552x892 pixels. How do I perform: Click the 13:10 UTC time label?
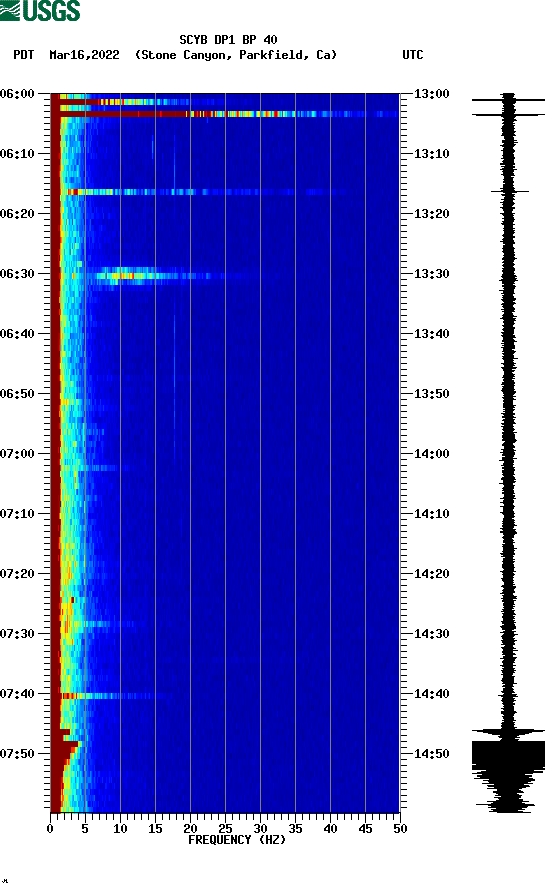pos(431,154)
